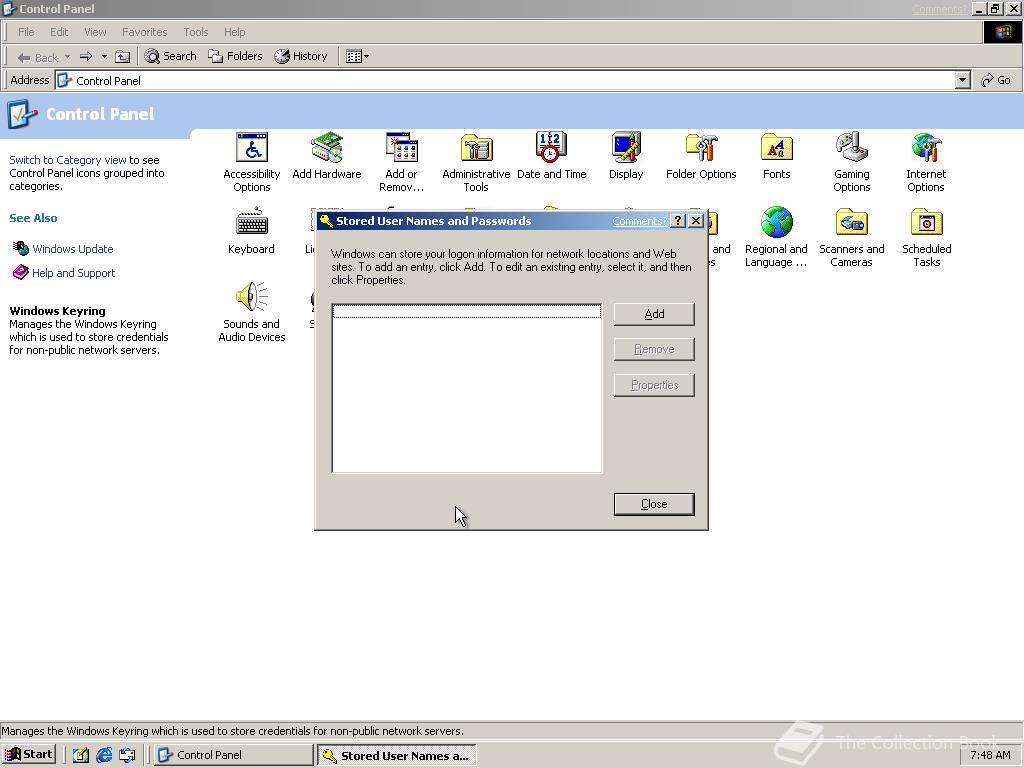Click the Close button in dialog
This screenshot has height=768, width=1024.
coord(654,504)
